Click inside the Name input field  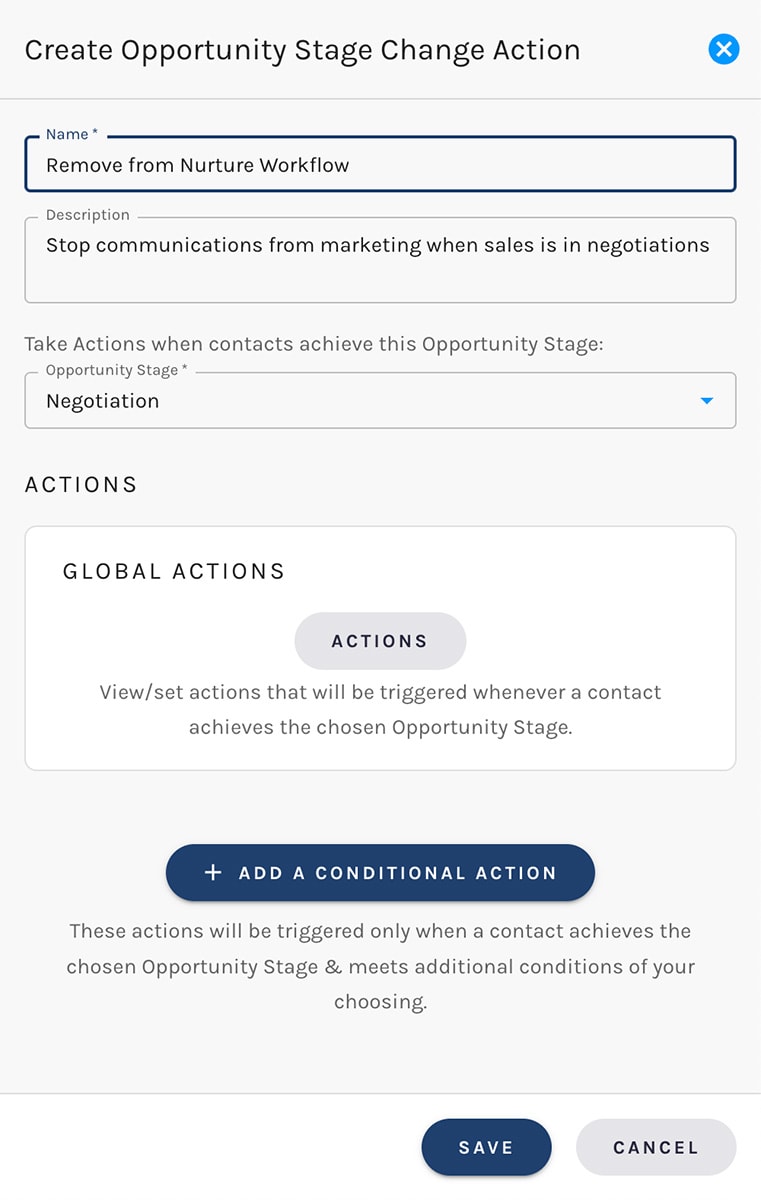[380, 164]
